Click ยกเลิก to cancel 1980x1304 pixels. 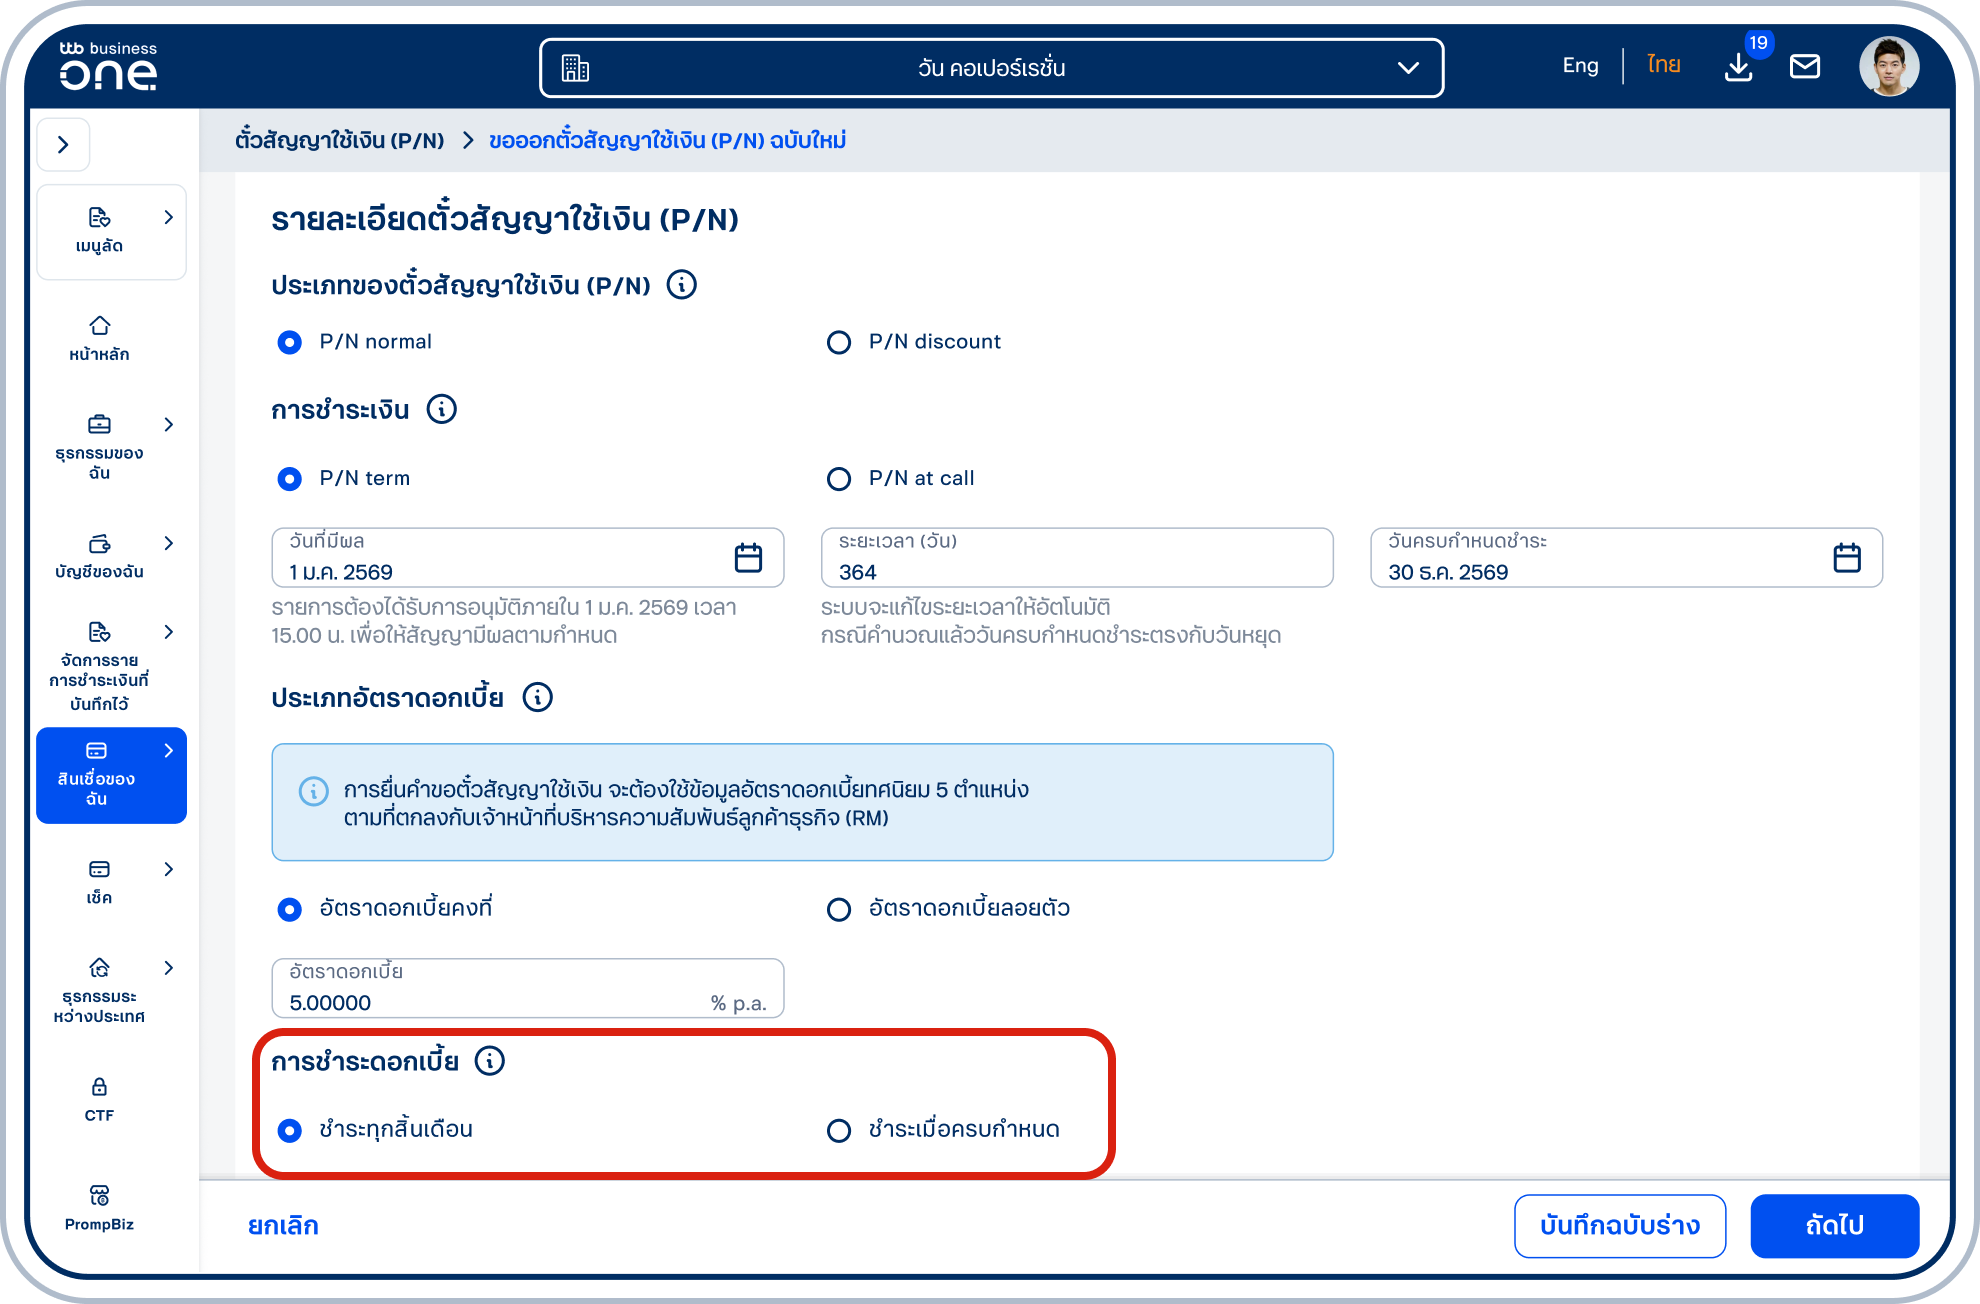coord(283,1226)
